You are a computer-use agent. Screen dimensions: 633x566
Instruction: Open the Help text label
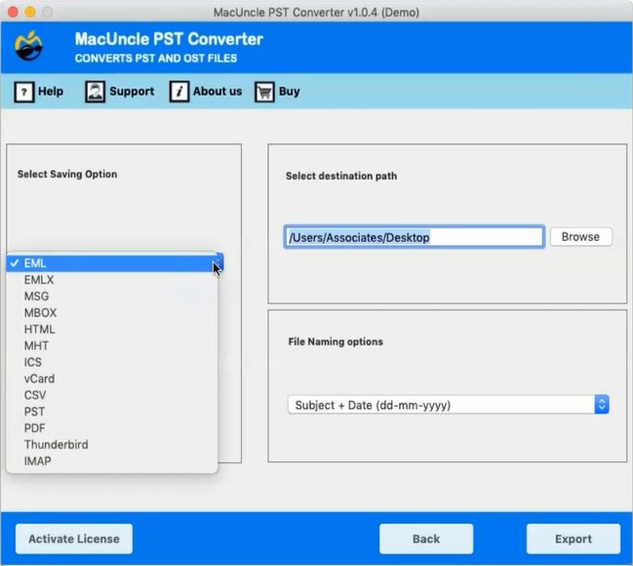click(50, 91)
